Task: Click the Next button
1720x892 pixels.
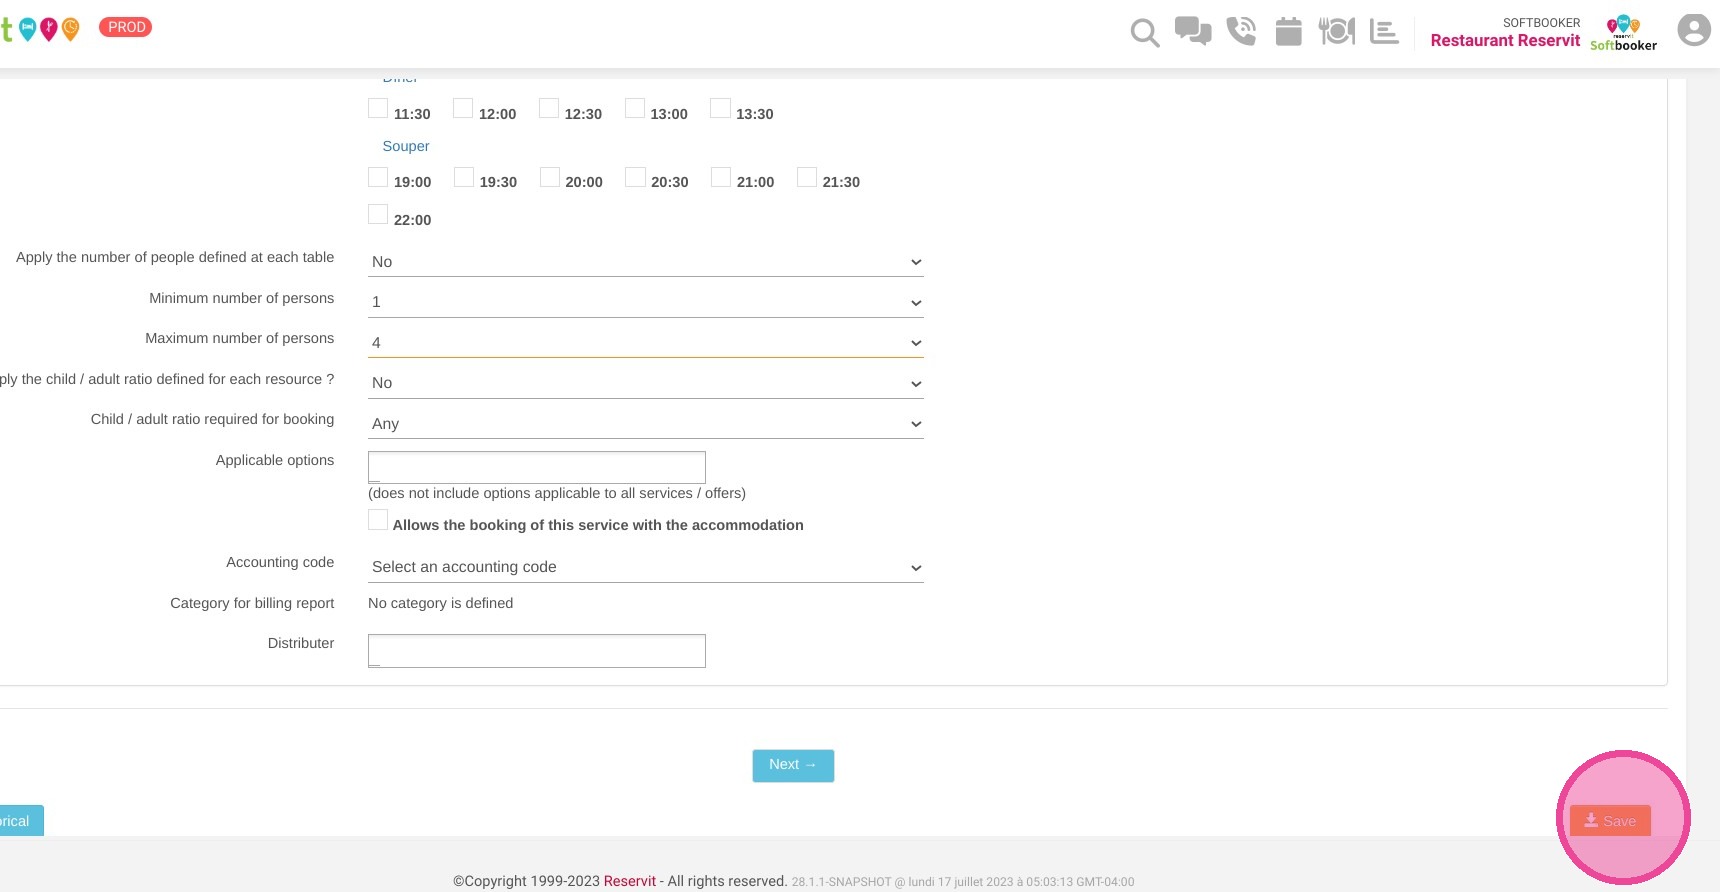Action: tap(793, 765)
